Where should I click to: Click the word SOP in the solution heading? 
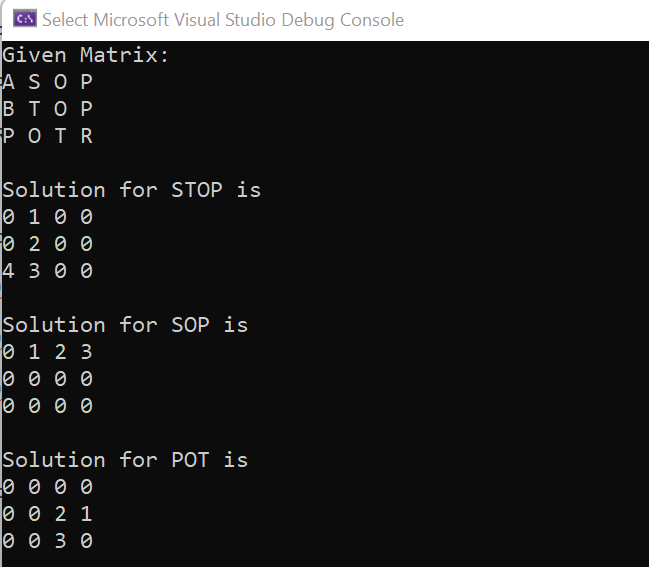[x=190, y=325]
